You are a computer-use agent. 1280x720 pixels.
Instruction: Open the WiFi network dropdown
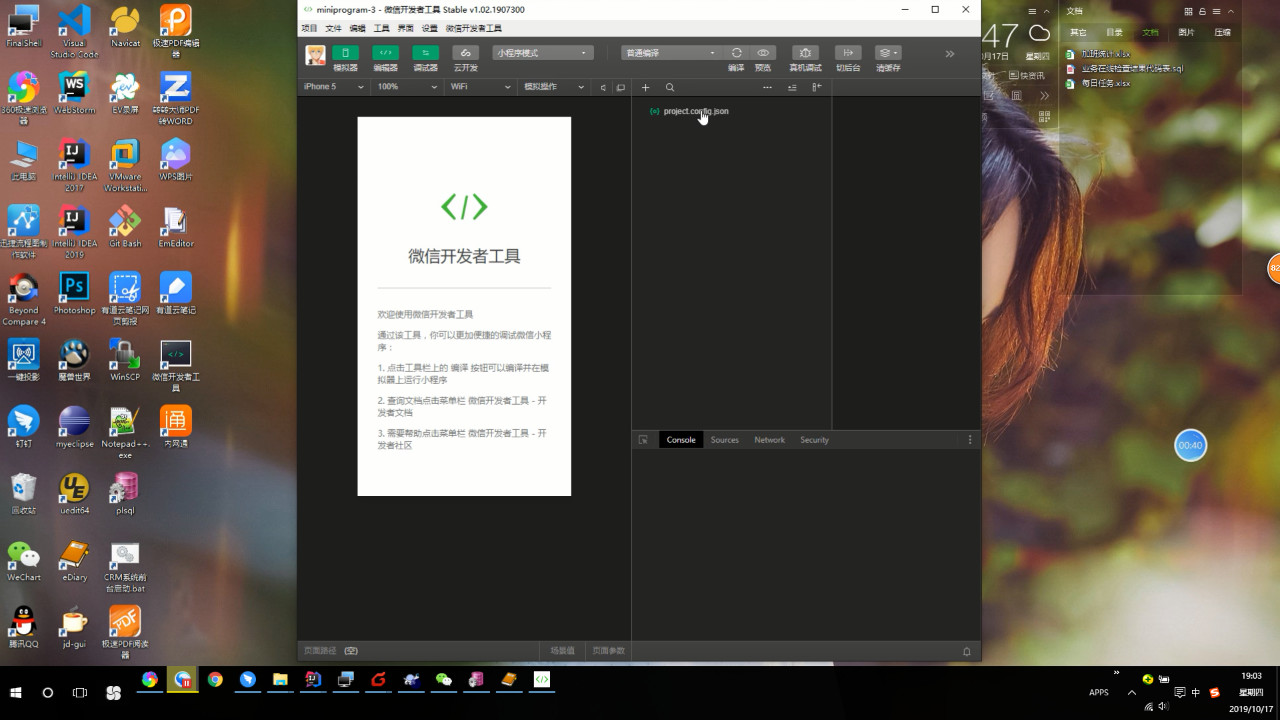click(480, 87)
